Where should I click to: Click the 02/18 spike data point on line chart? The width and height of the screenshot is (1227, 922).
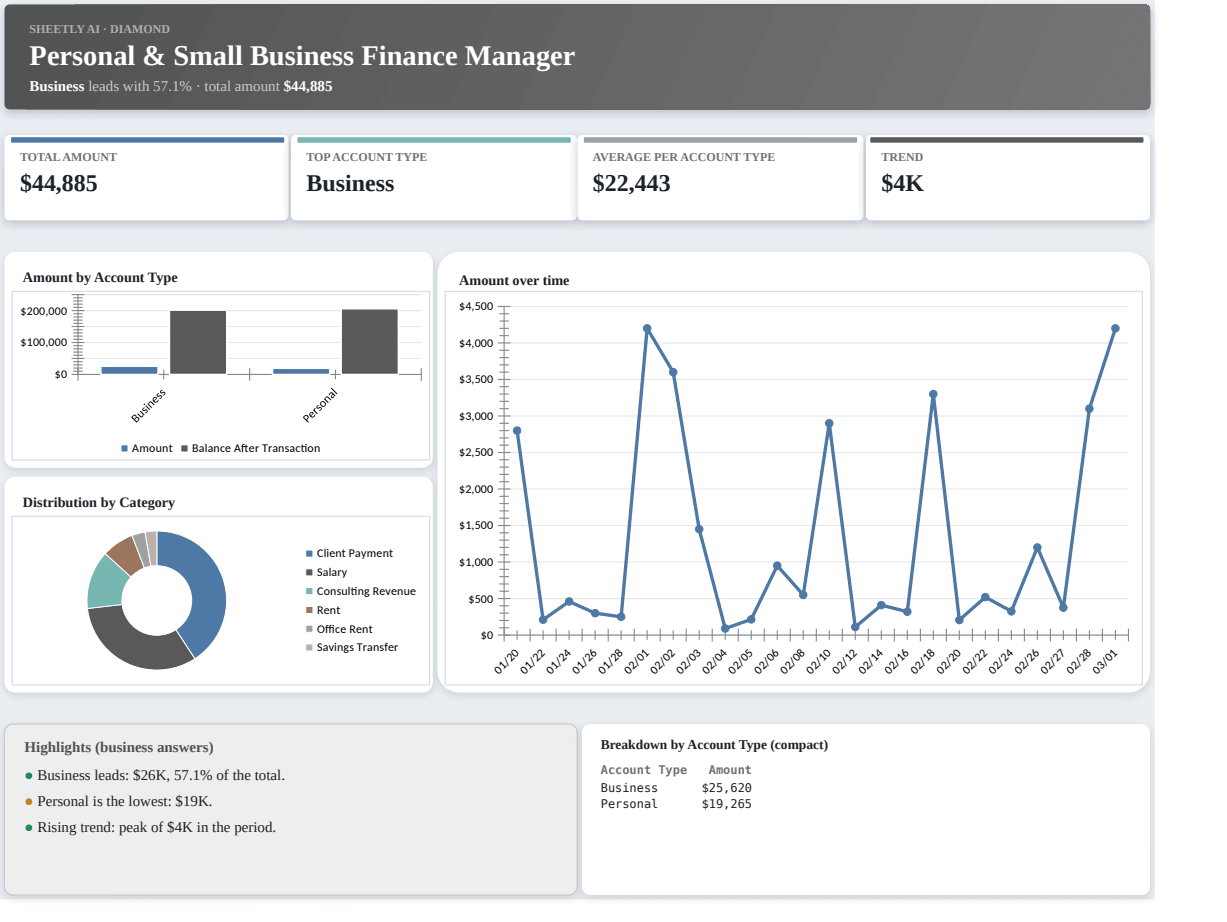click(933, 394)
